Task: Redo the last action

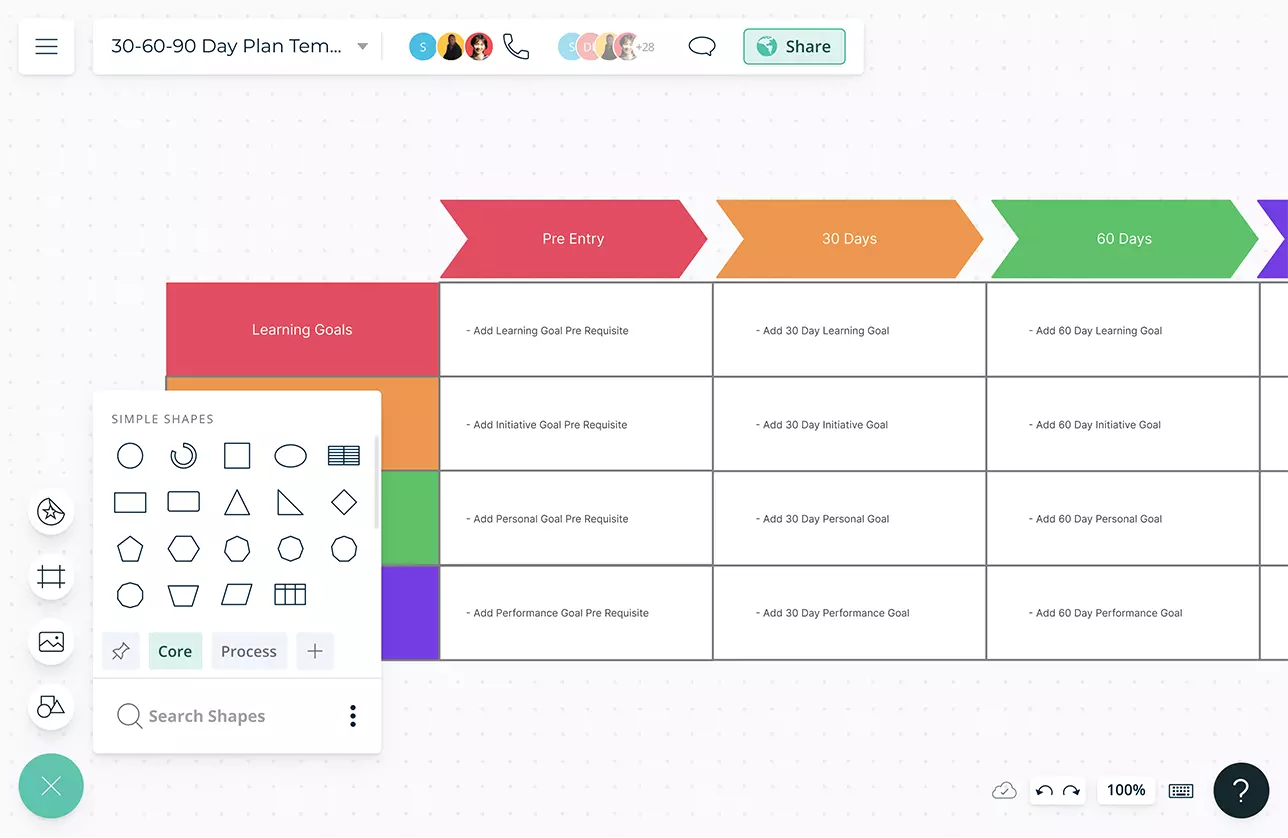Action: pos(1071,791)
